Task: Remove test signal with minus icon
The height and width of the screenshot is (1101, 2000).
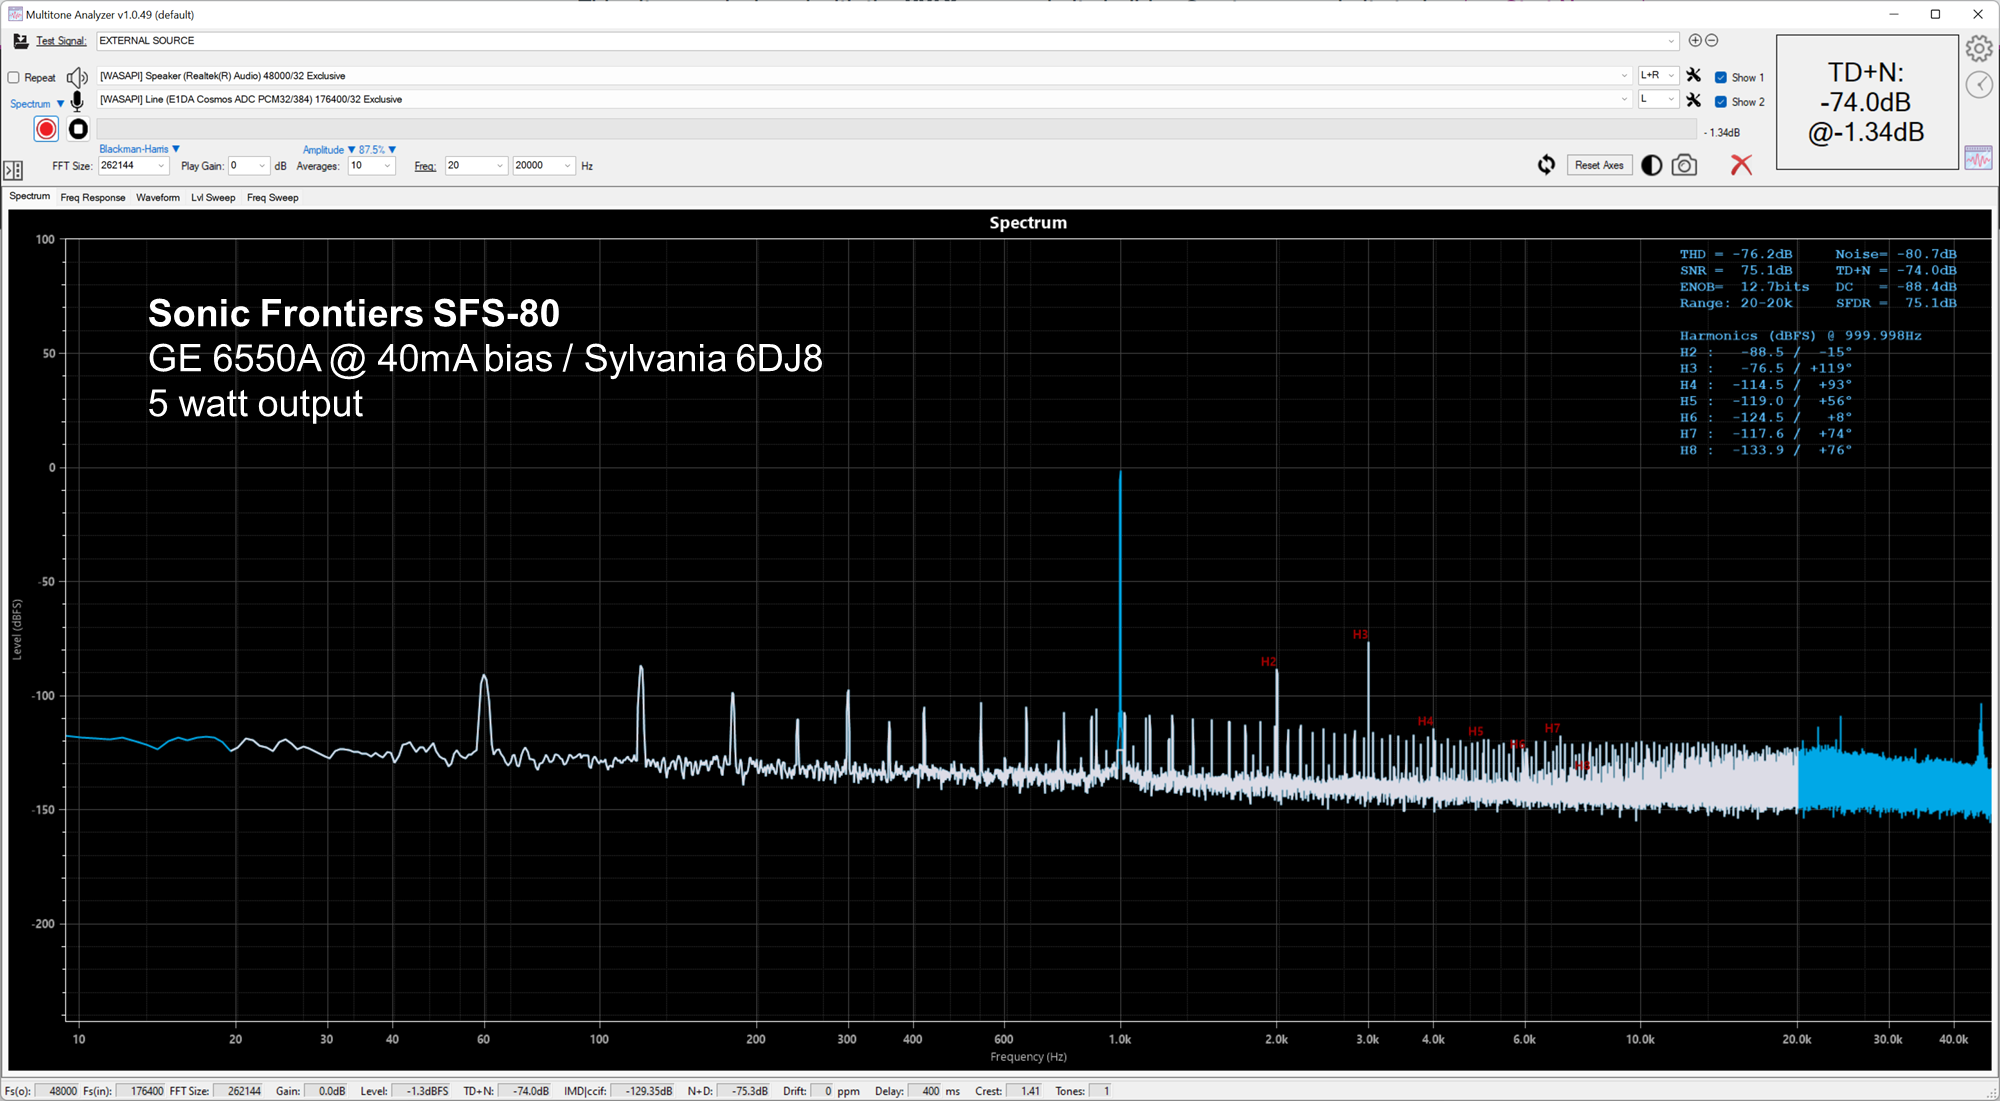Action: 1711,40
